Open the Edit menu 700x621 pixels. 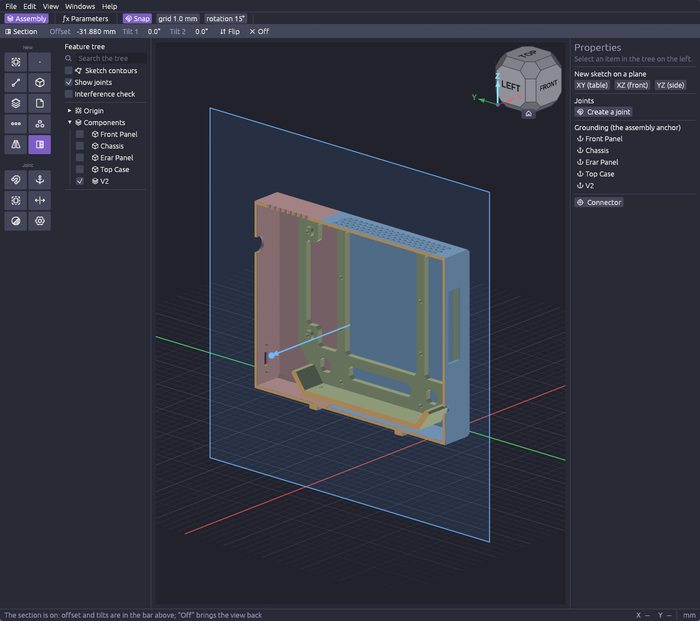tap(29, 6)
